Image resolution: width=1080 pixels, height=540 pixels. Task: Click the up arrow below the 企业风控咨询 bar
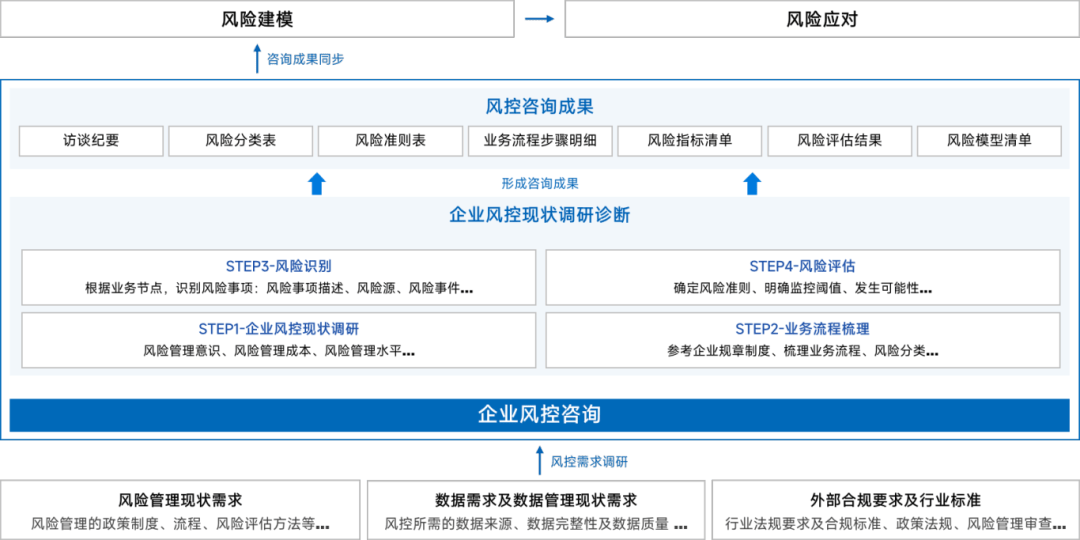[540, 460]
